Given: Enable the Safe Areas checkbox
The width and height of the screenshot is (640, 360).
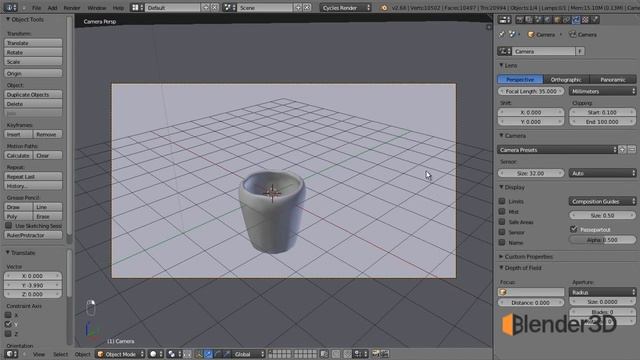Looking at the screenshot, I should tap(502, 222).
